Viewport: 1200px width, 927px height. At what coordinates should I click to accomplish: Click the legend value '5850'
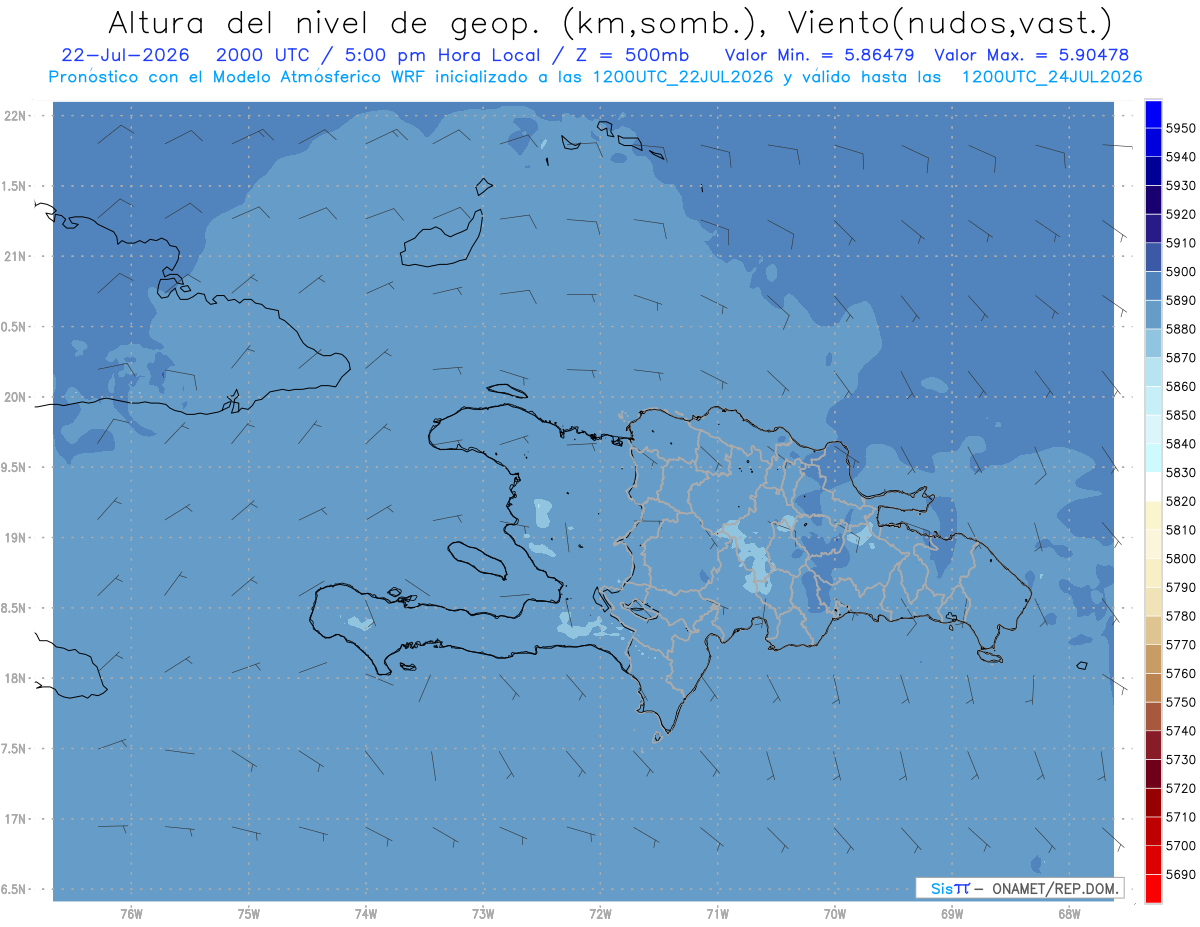click(1181, 415)
